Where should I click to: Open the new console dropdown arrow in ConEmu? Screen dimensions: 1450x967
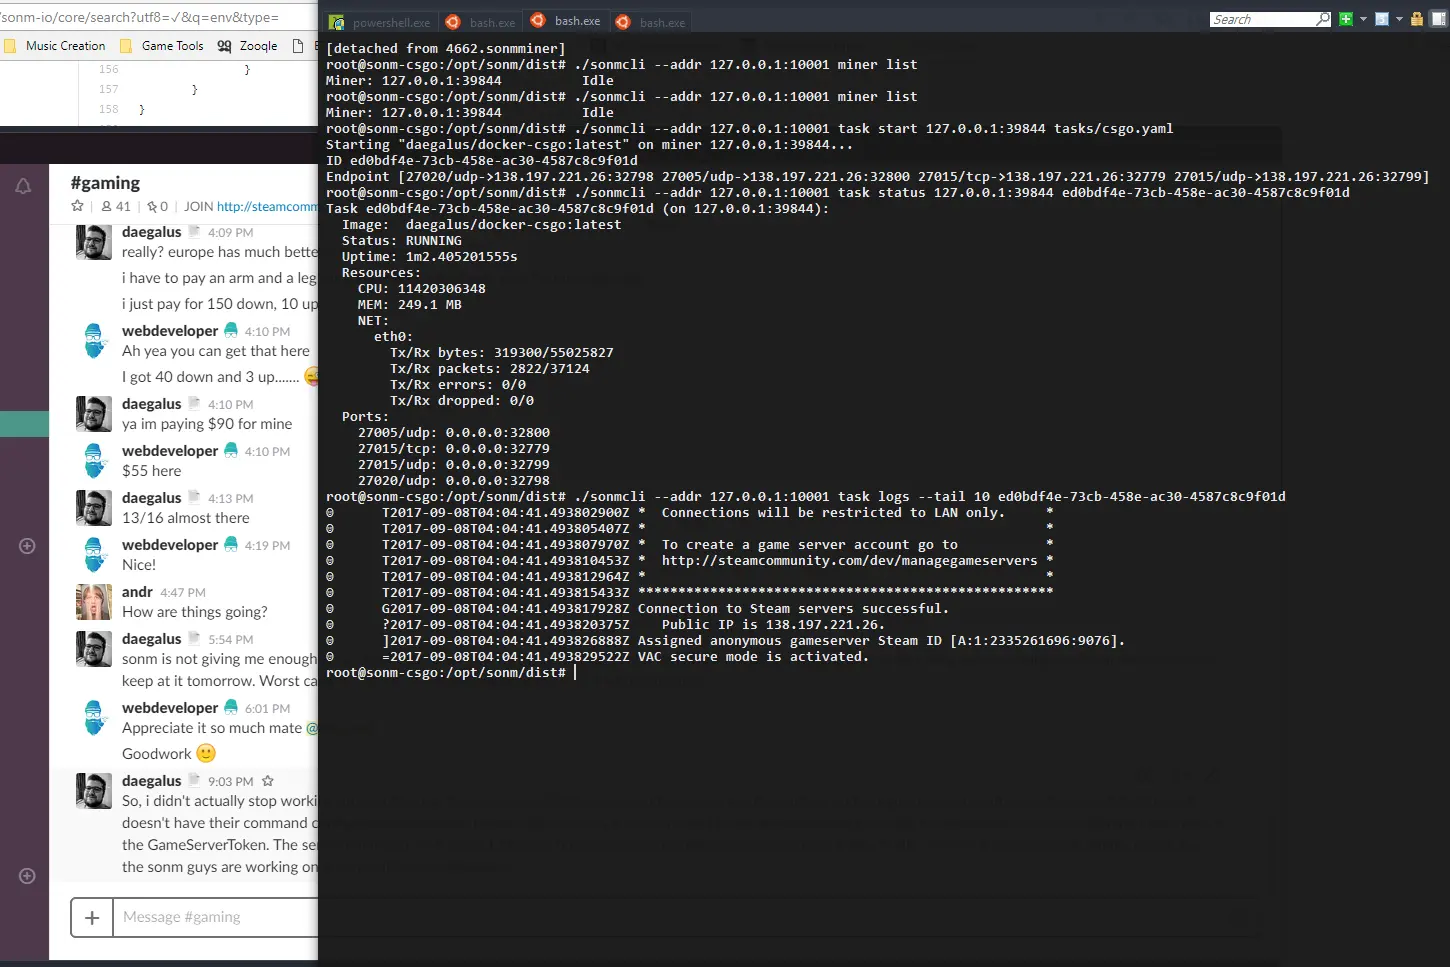tap(1364, 19)
